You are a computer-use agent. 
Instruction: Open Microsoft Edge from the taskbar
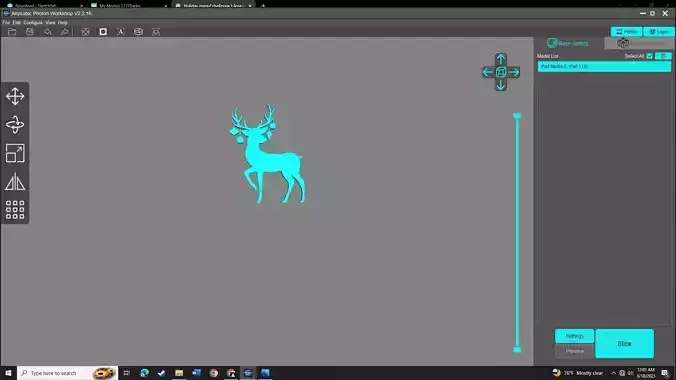coord(144,373)
